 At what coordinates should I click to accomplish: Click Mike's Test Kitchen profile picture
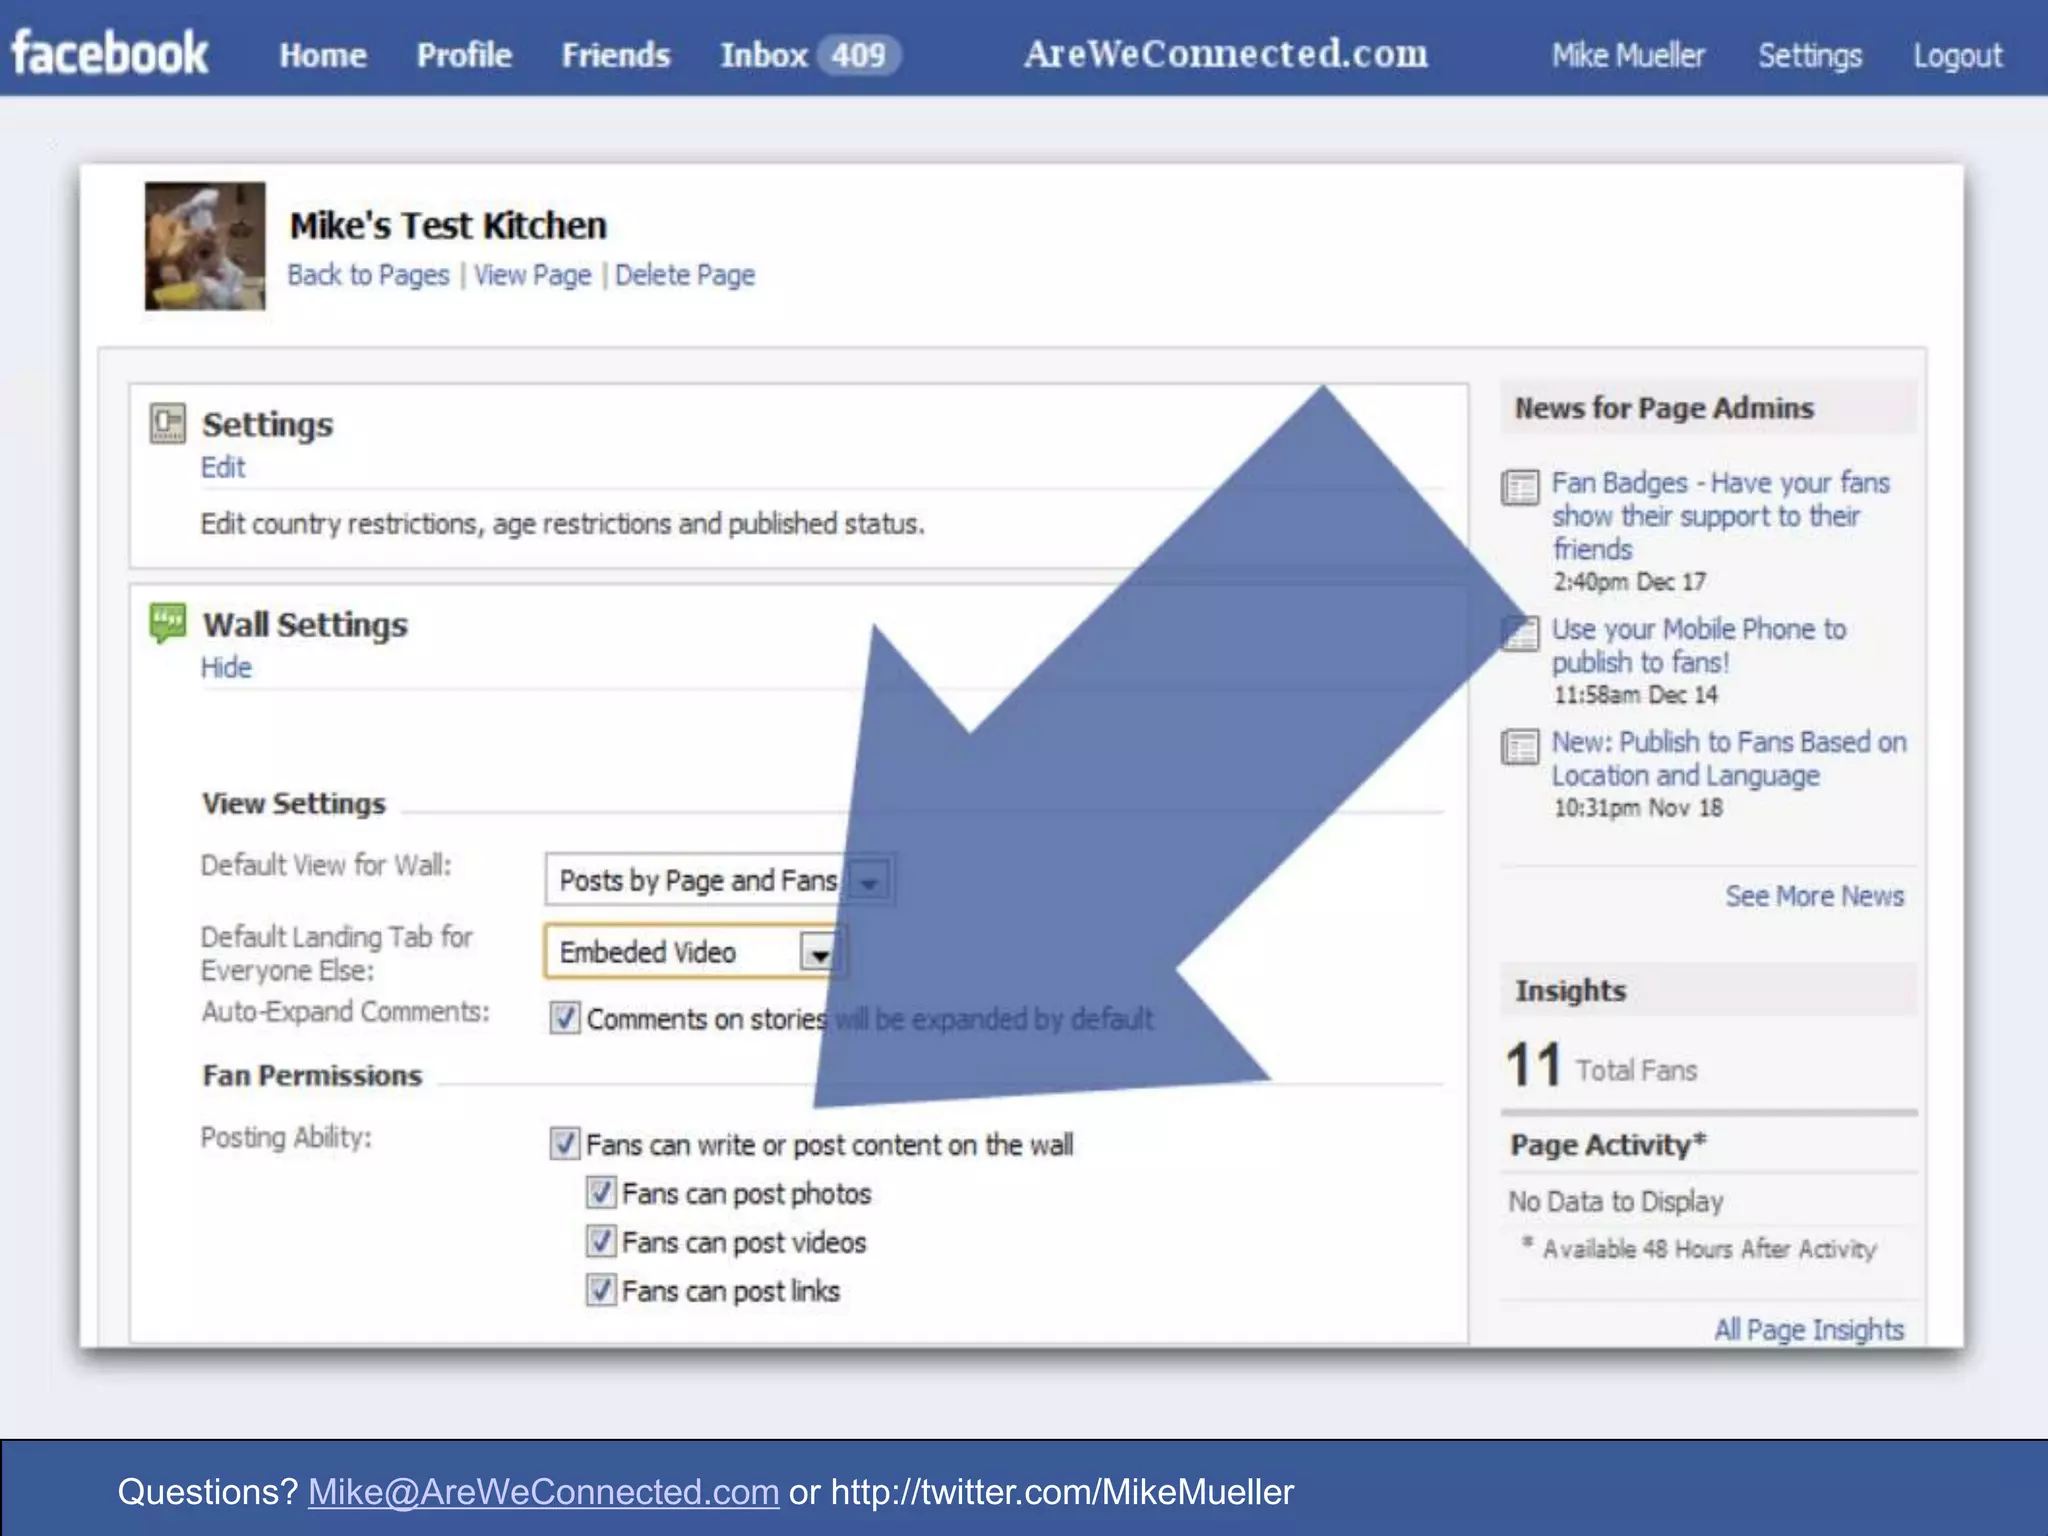click(205, 246)
